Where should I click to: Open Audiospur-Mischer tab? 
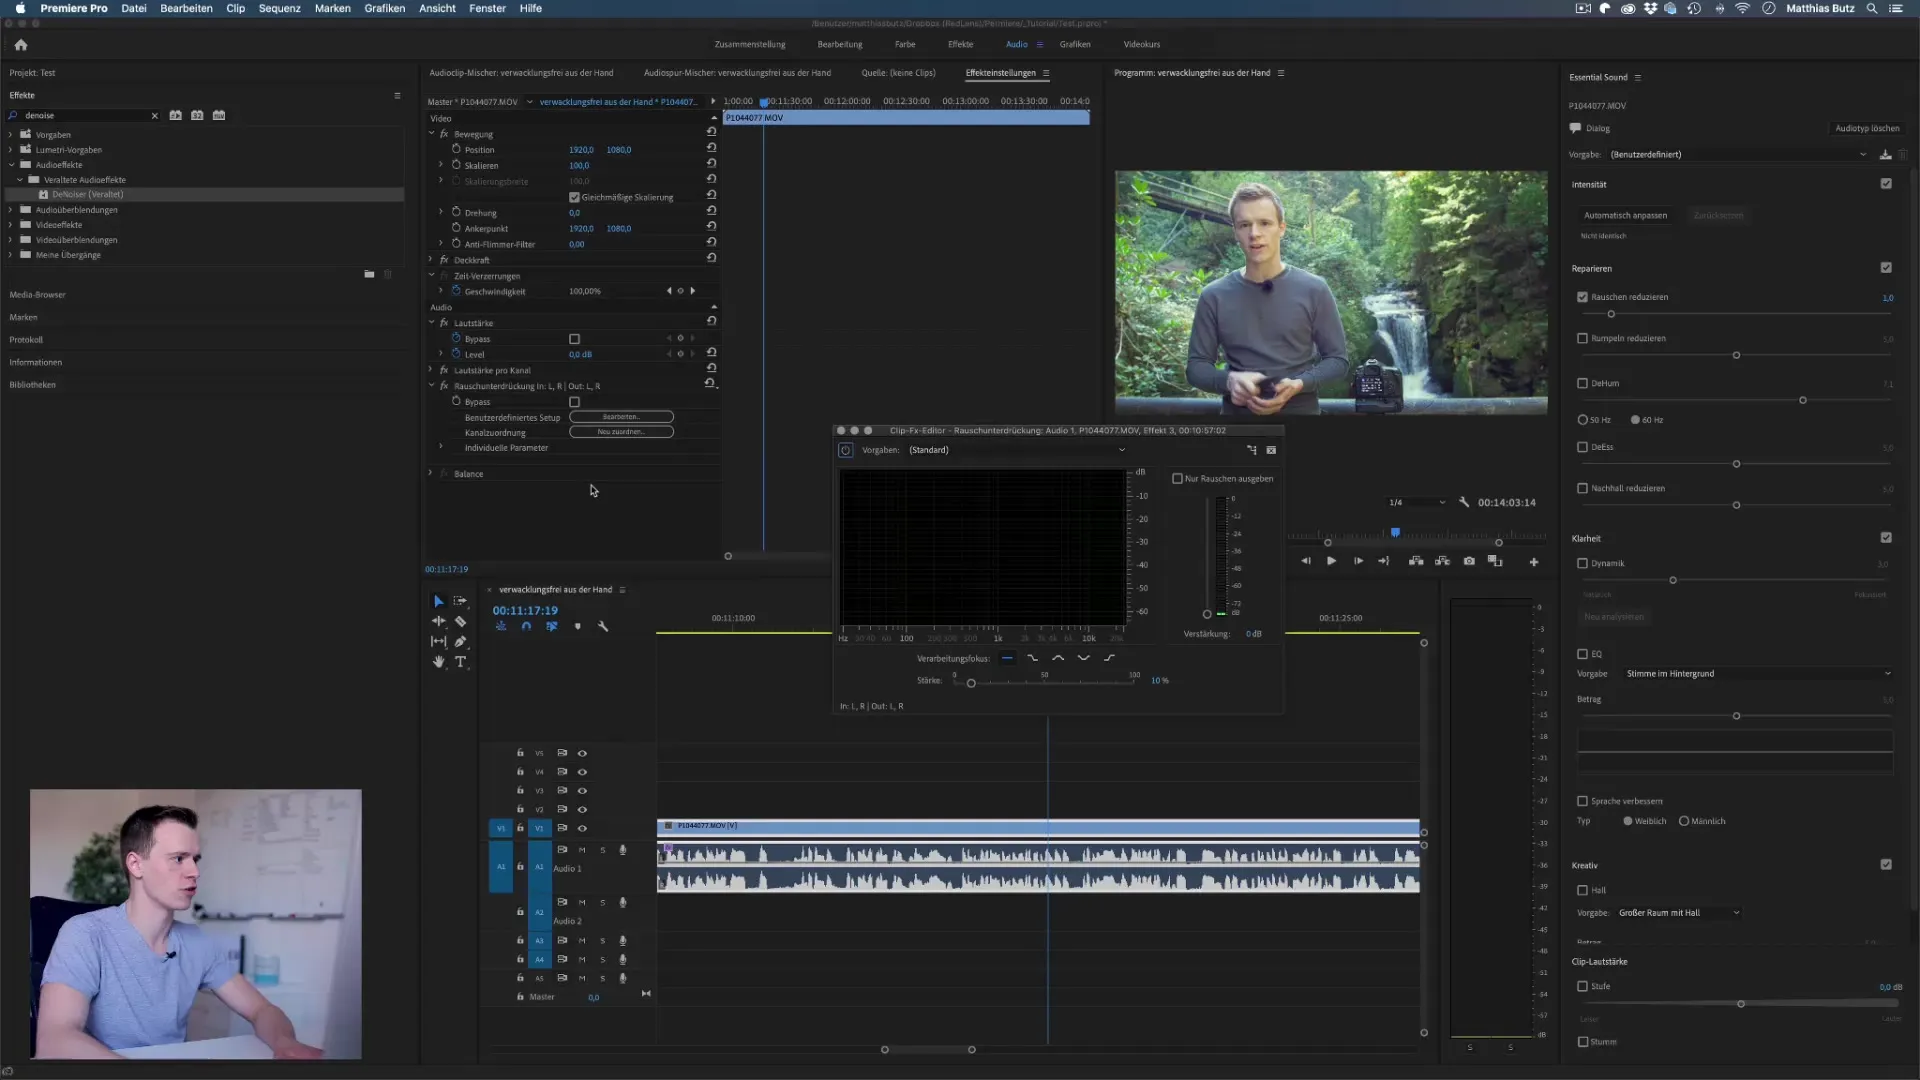click(x=737, y=73)
